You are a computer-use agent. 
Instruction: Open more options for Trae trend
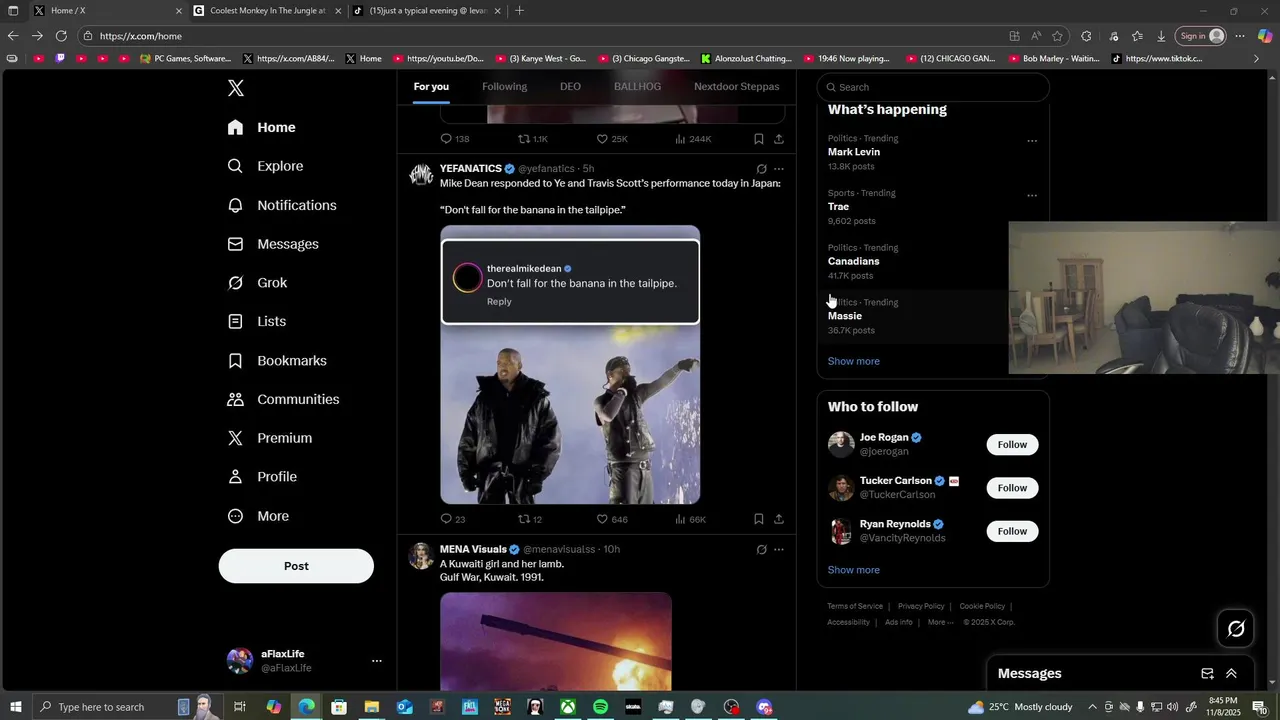1032,196
